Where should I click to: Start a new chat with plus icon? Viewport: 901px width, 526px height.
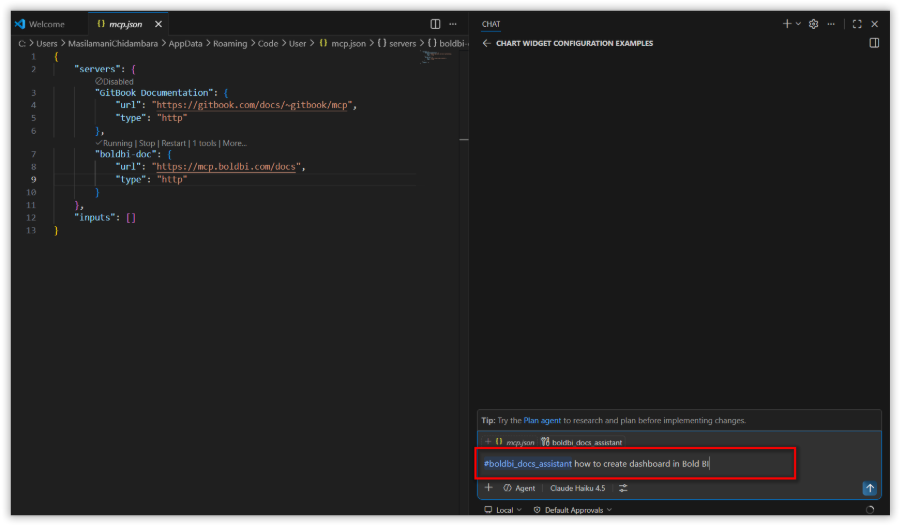[787, 24]
